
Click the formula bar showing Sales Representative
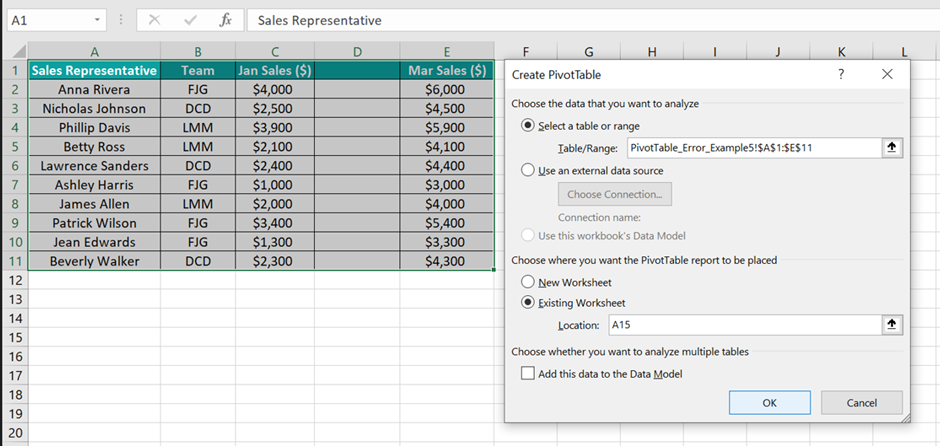pyautogui.click(x=592, y=20)
